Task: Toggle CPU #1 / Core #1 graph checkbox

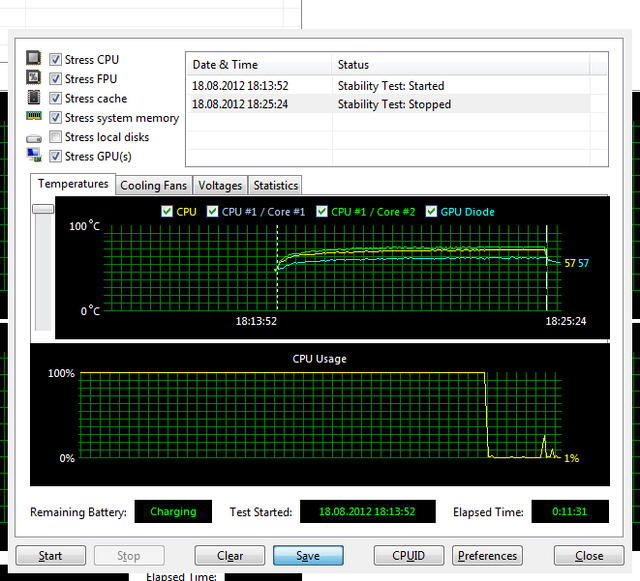Action: (x=212, y=211)
